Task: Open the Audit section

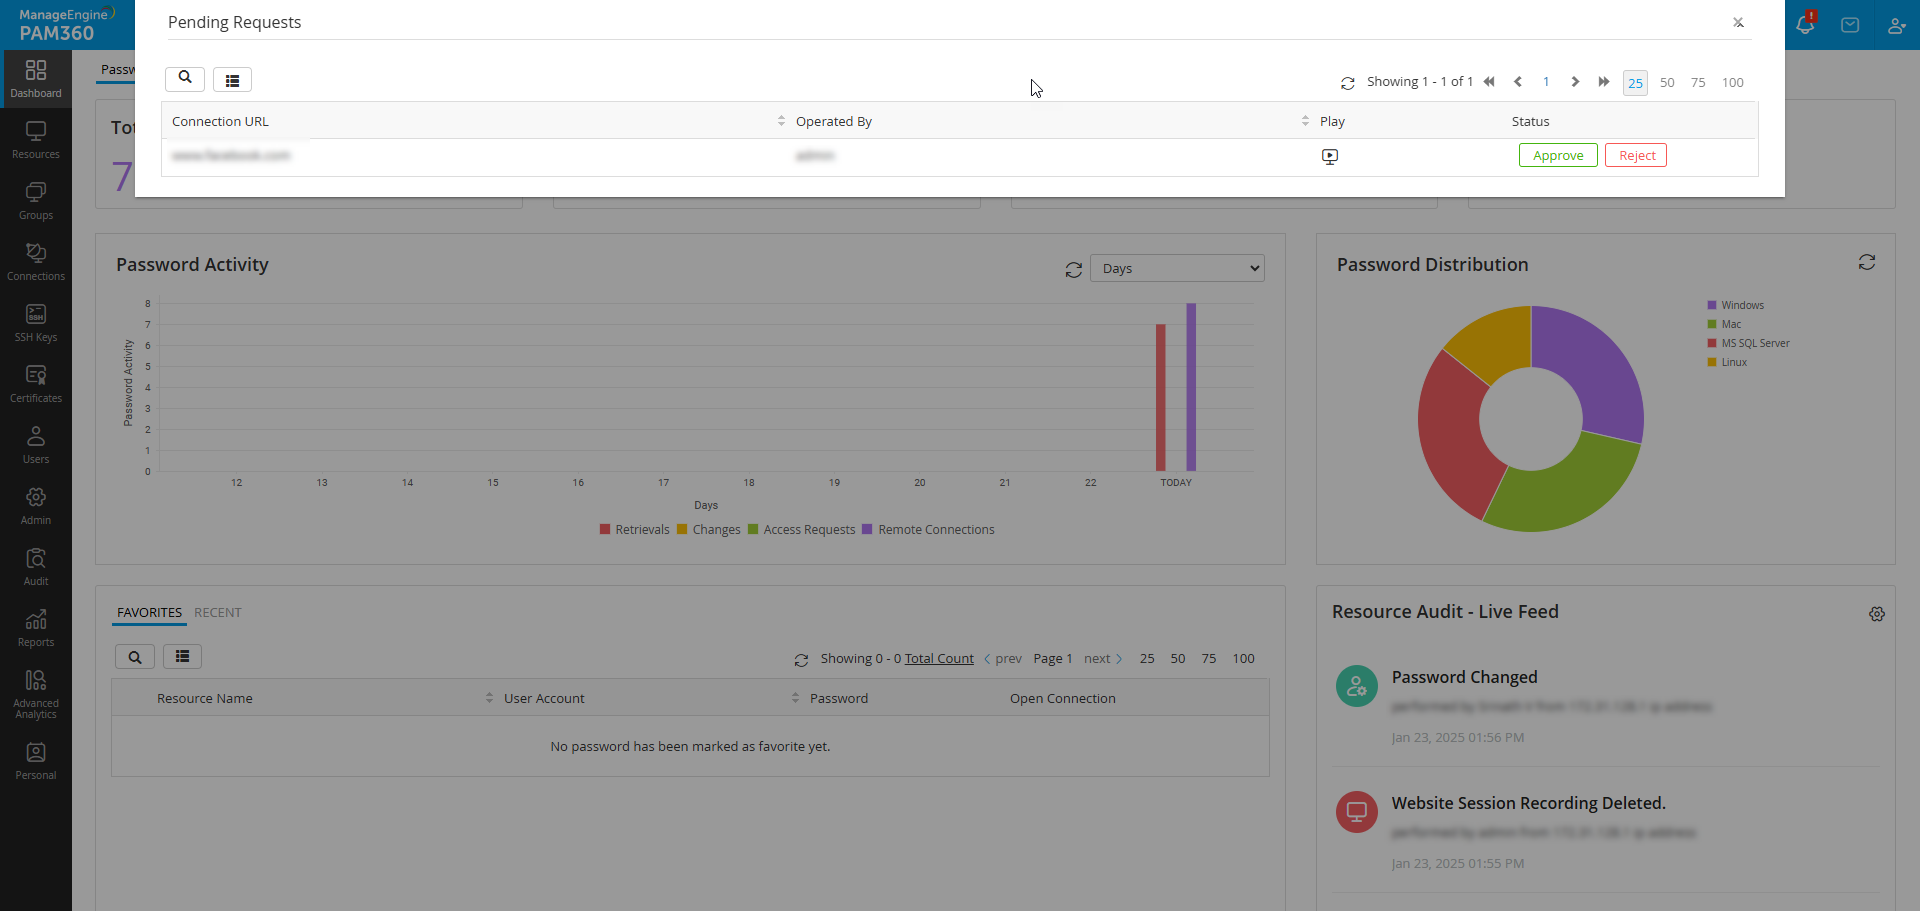Action: [x=36, y=568]
